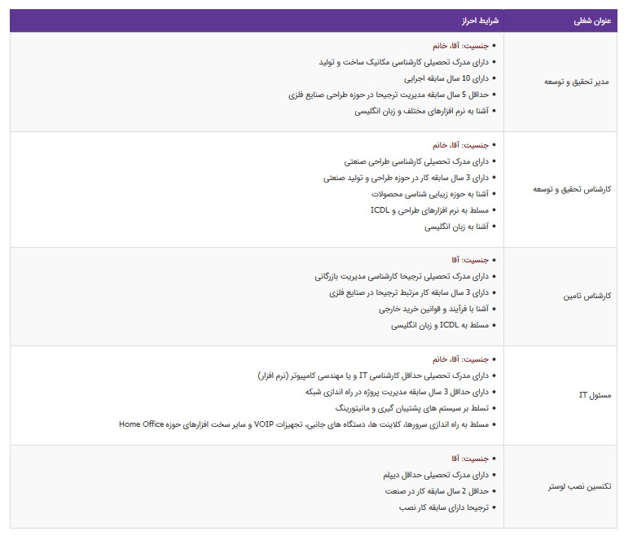634x557 pixels.
Task: Click 'ترجیحا دارای سابقه کار نصب'
Action: pos(444,508)
